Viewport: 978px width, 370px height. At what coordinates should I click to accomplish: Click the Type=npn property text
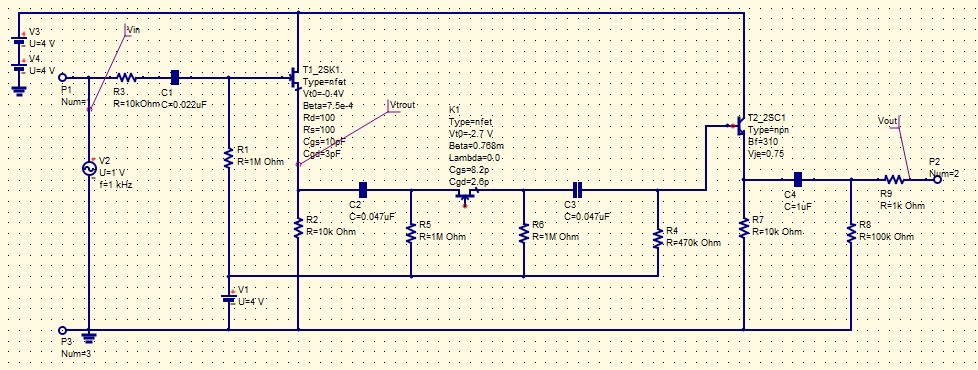[769, 130]
